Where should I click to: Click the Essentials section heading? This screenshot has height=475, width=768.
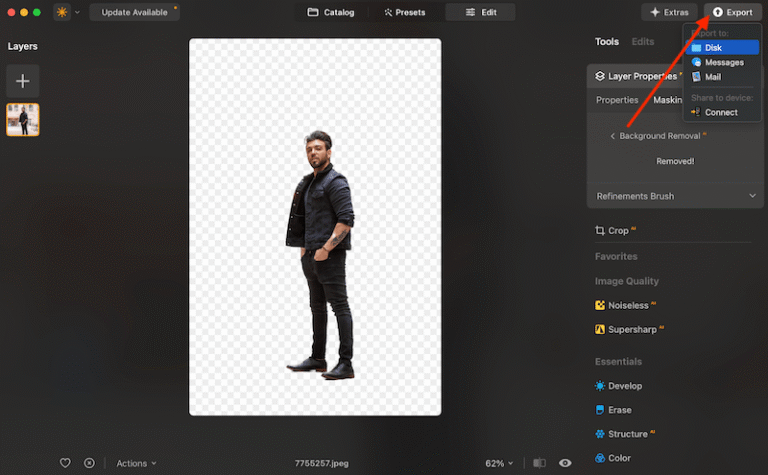pos(618,362)
